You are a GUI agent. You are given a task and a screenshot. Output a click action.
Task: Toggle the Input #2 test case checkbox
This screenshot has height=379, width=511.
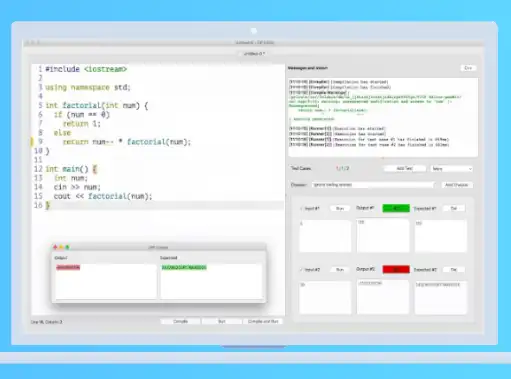coord(301,270)
